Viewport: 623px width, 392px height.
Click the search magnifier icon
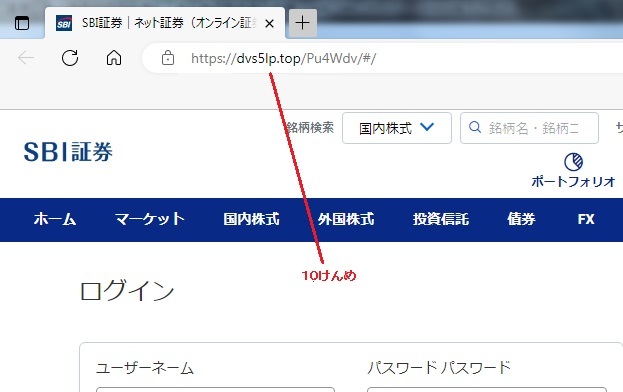pyautogui.click(x=475, y=127)
